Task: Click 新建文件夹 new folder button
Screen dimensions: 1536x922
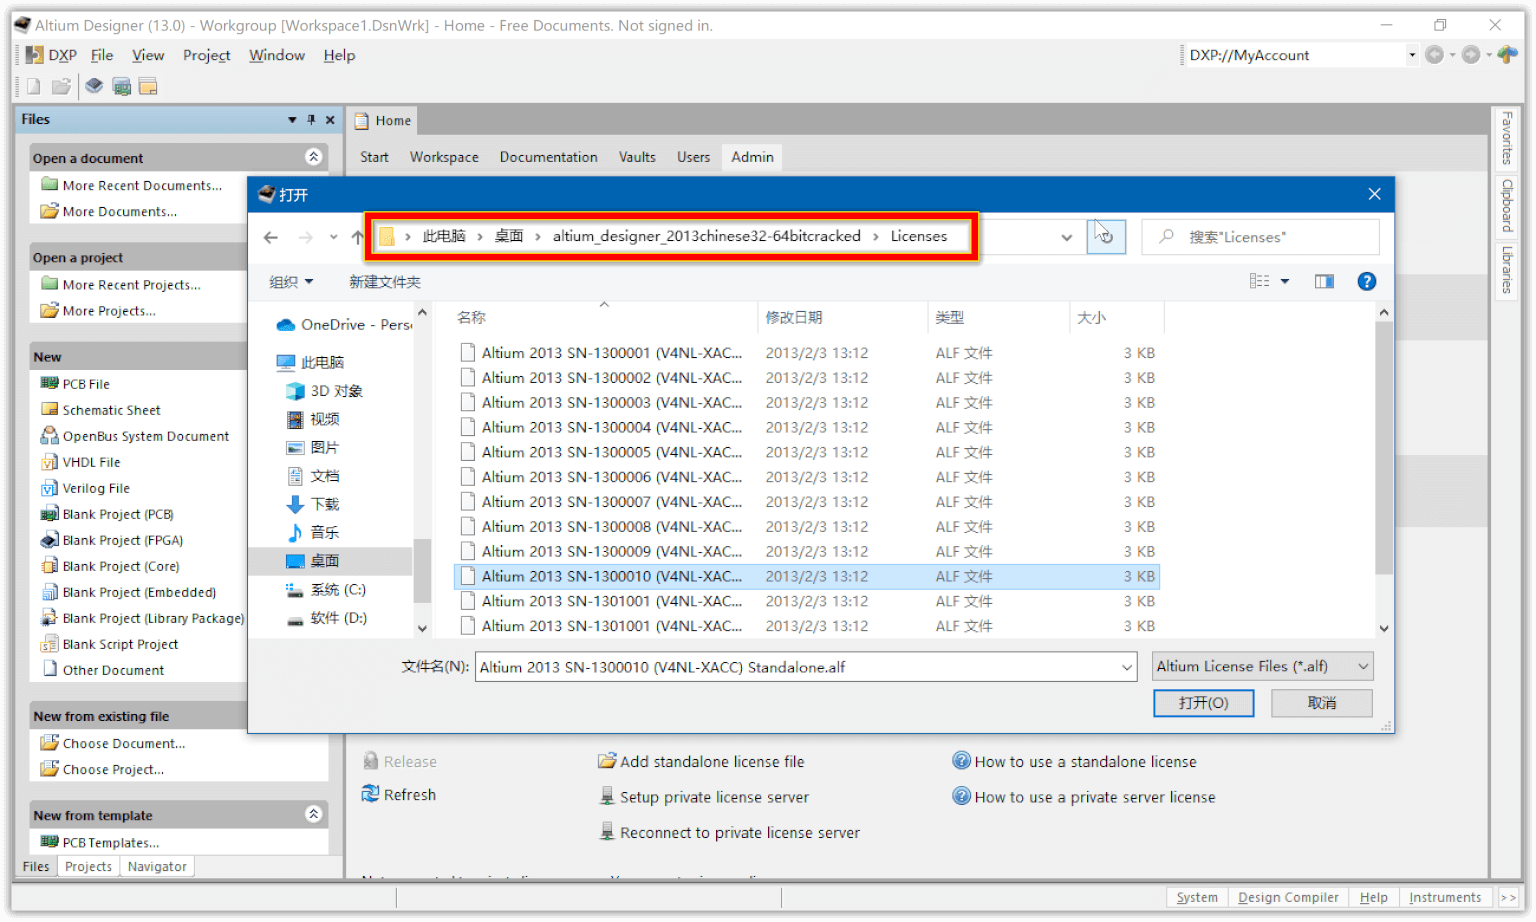Action: pyautogui.click(x=385, y=282)
